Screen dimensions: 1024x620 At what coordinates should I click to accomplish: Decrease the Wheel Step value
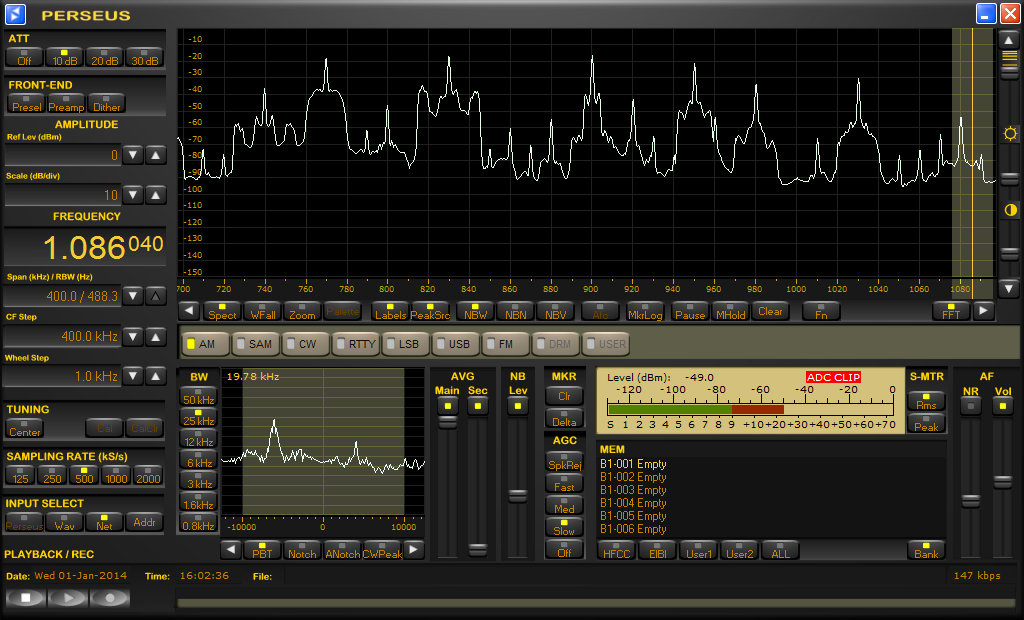[x=133, y=376]
